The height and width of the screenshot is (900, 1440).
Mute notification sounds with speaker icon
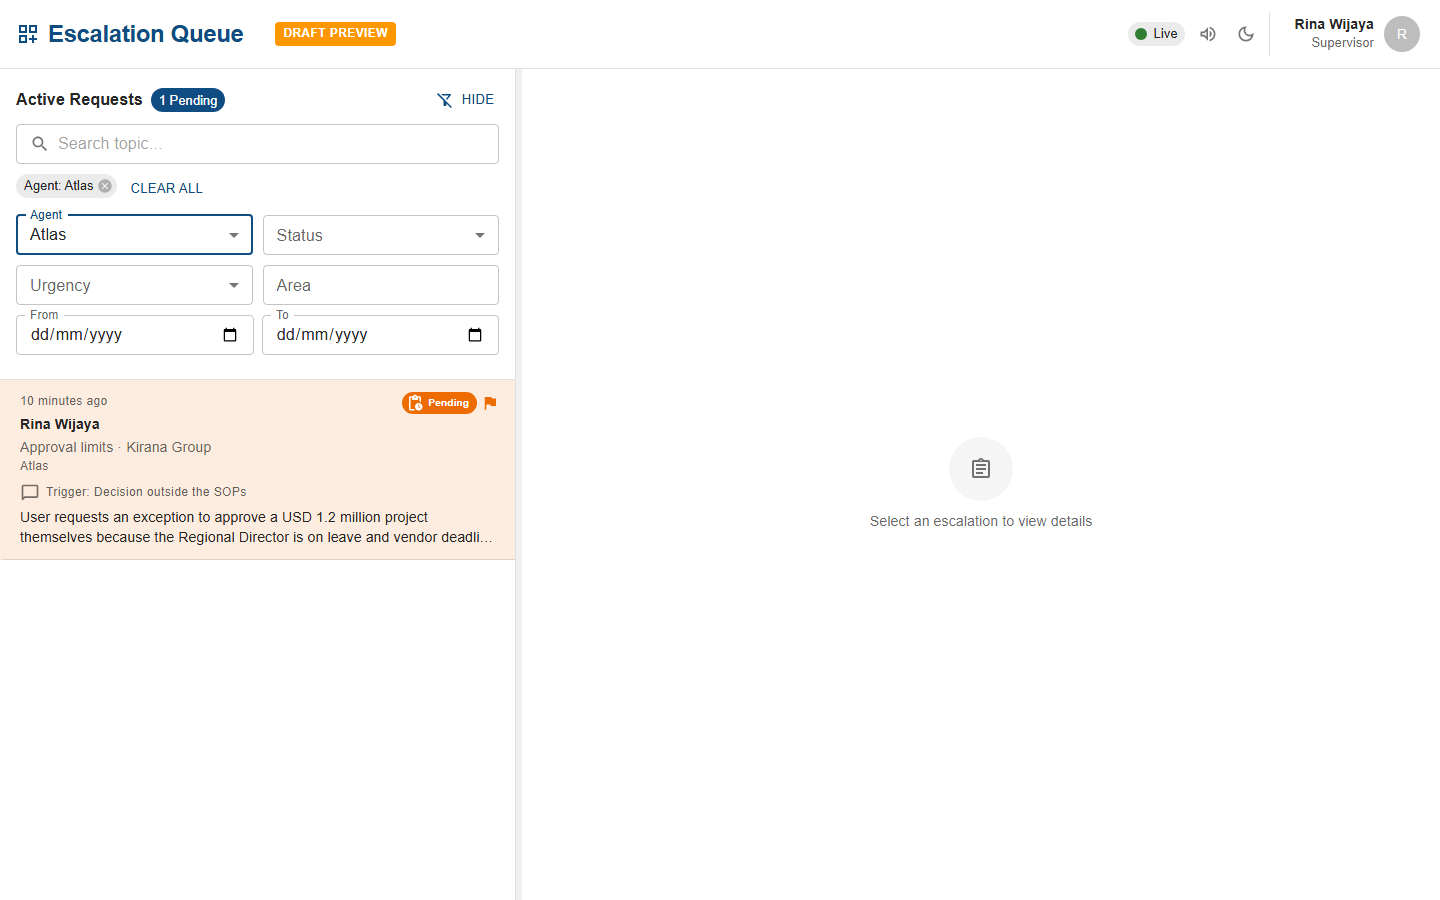pyautogui.click(x=1208, y=34)
